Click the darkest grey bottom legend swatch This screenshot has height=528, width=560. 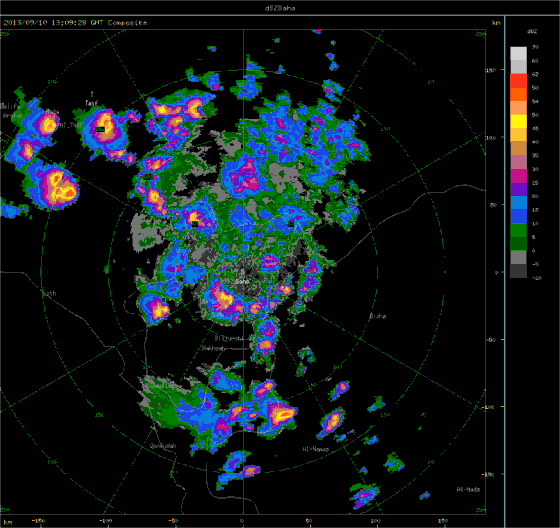pyautogui.click(x=518, y=271)
